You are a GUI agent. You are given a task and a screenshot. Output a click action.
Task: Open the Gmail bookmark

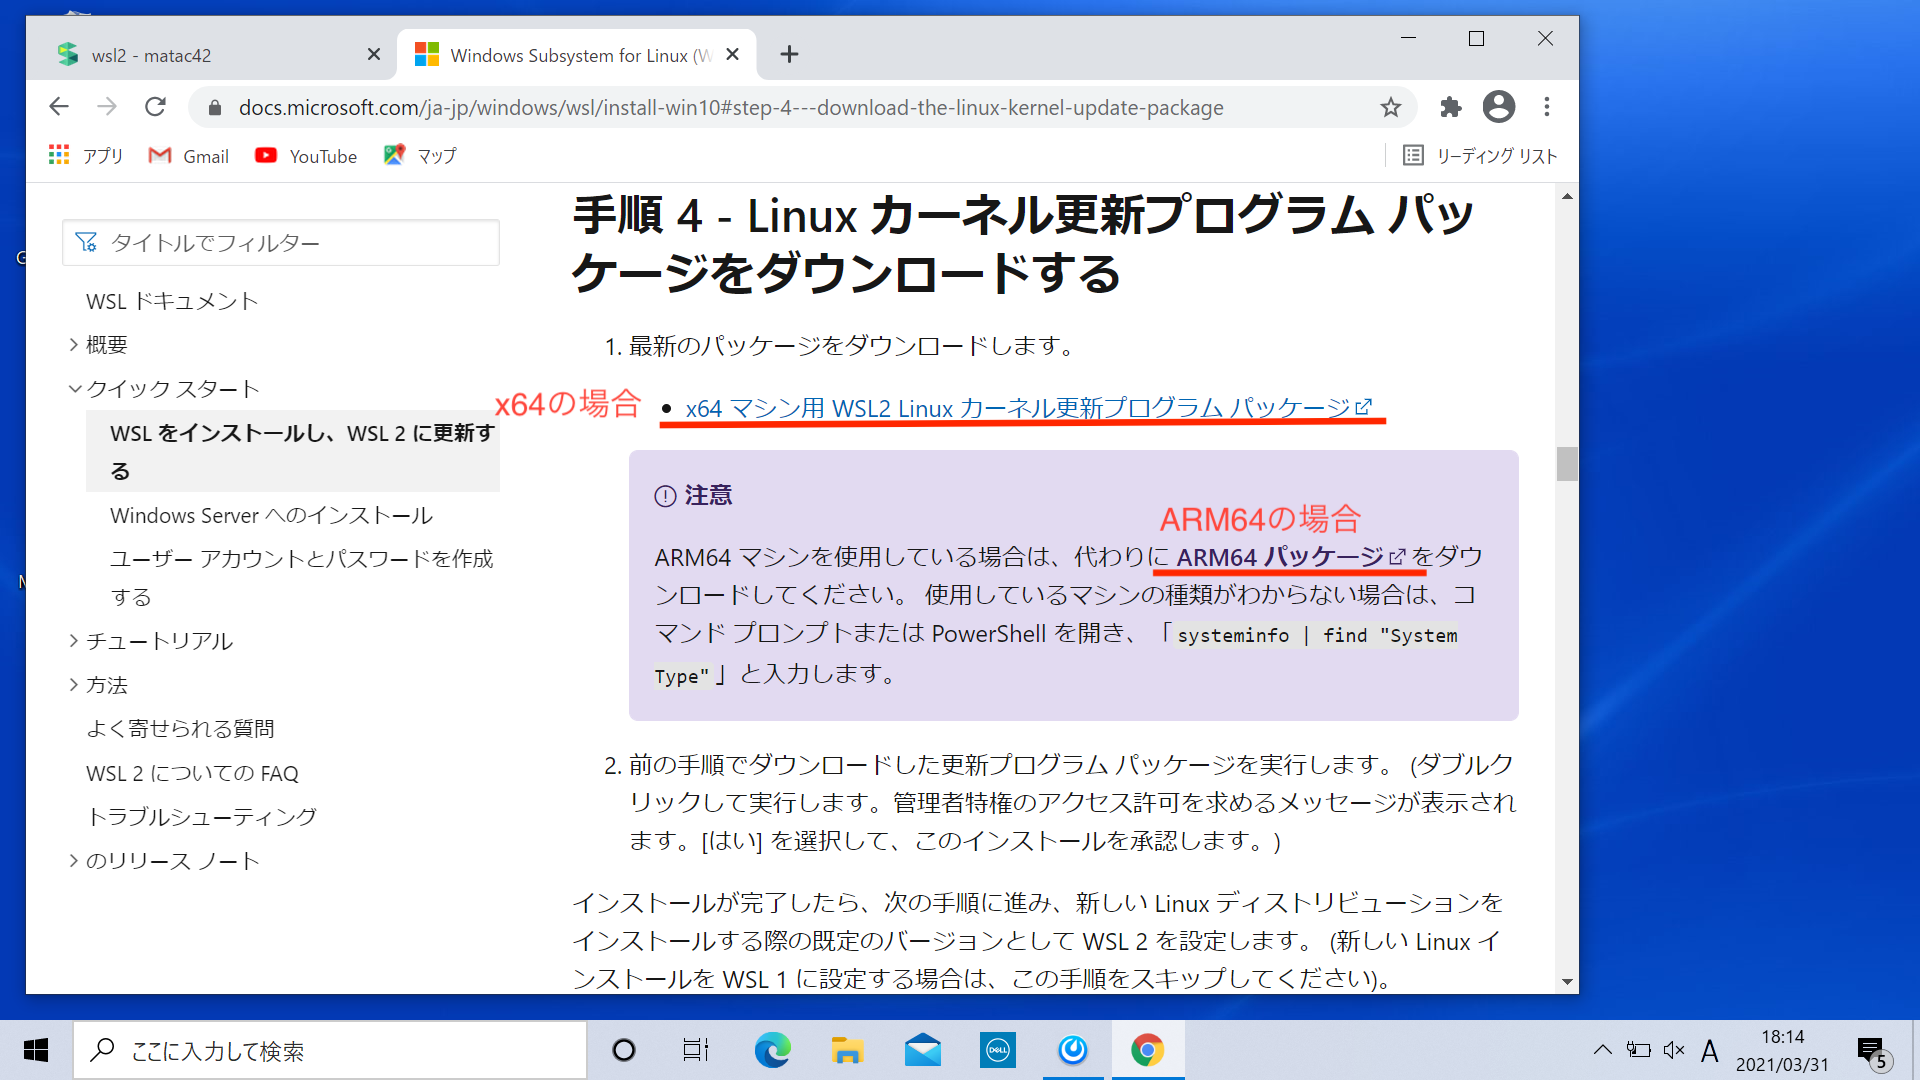click(x=189, y=156)
